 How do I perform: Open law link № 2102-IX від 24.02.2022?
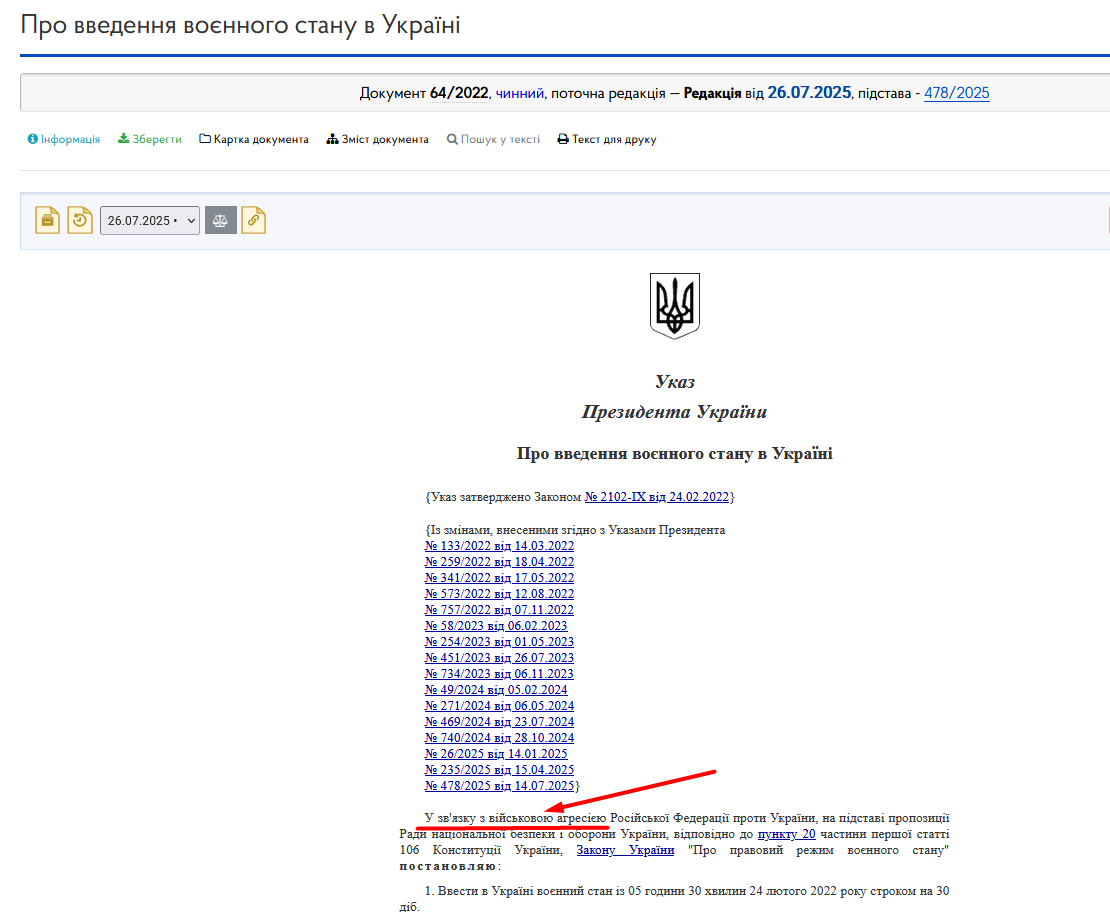tap(657, 497)
